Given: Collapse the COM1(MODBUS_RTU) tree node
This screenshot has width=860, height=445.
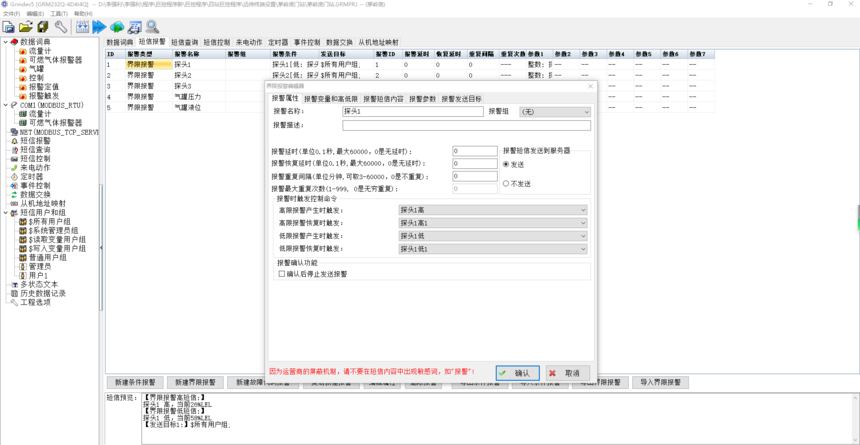Looking at the screenshot, I should [x=5, y=105].
